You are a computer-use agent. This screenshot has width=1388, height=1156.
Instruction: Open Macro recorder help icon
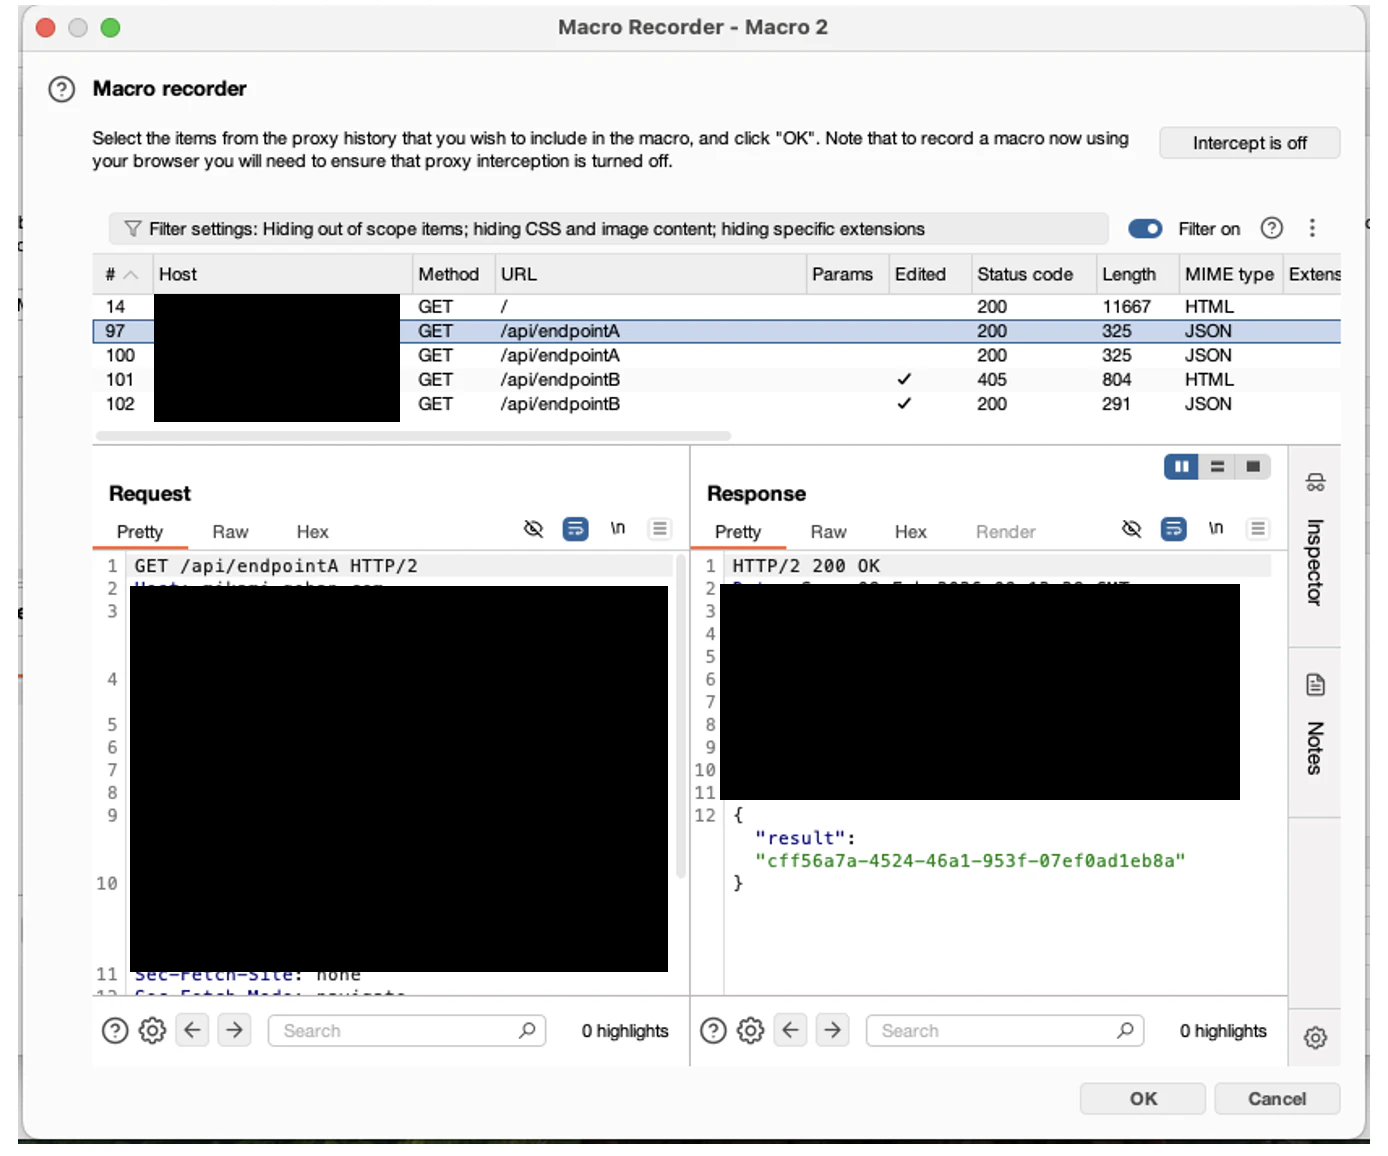coord(61,89)
